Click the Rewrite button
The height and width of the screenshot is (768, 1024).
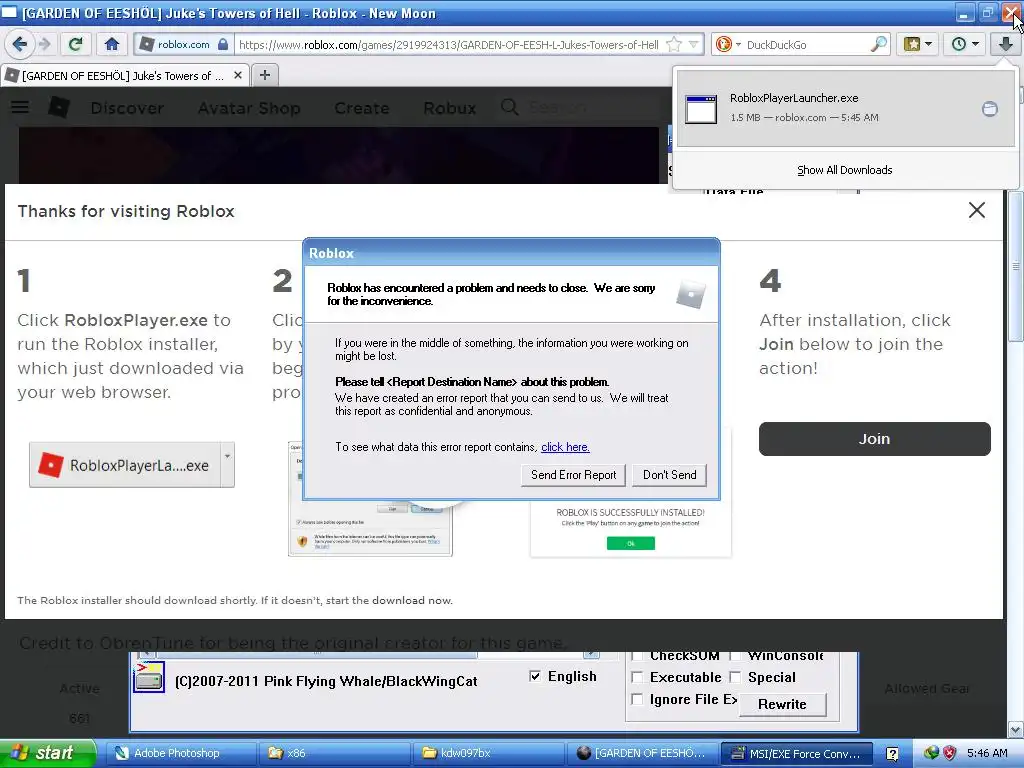[x=782, y=704]
